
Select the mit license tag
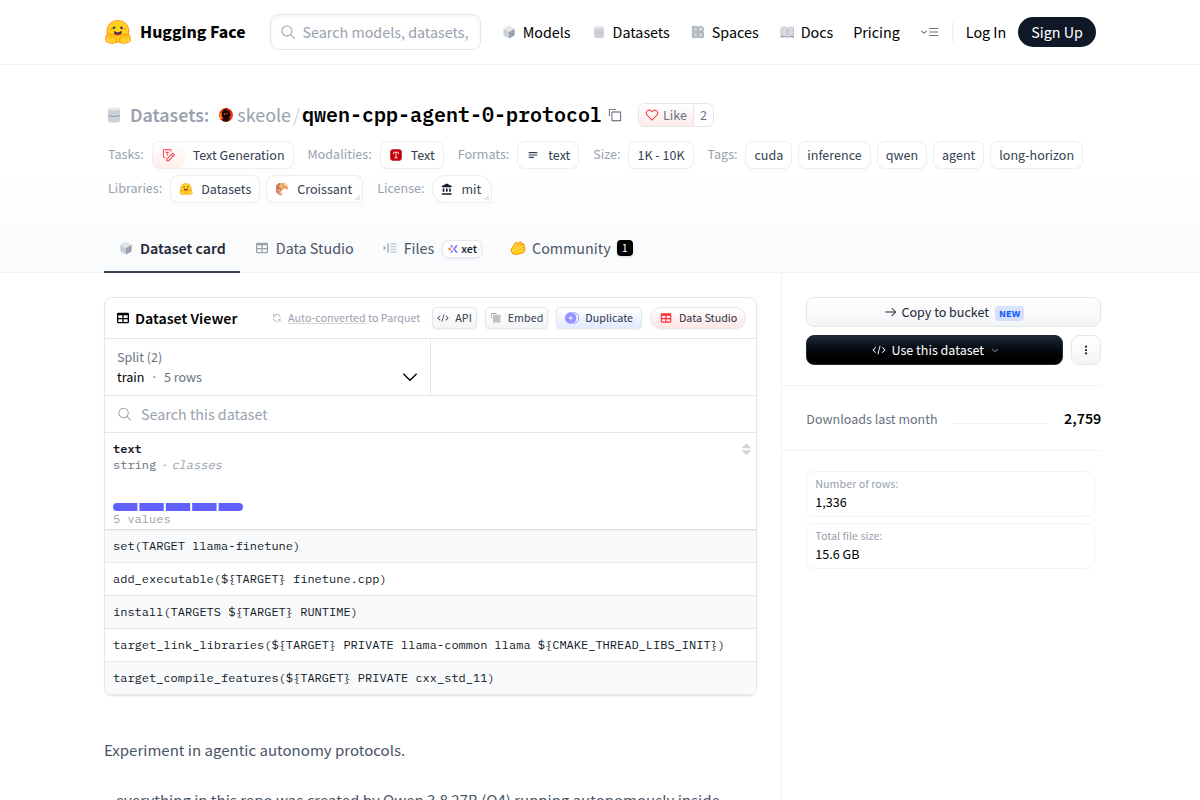462,189
